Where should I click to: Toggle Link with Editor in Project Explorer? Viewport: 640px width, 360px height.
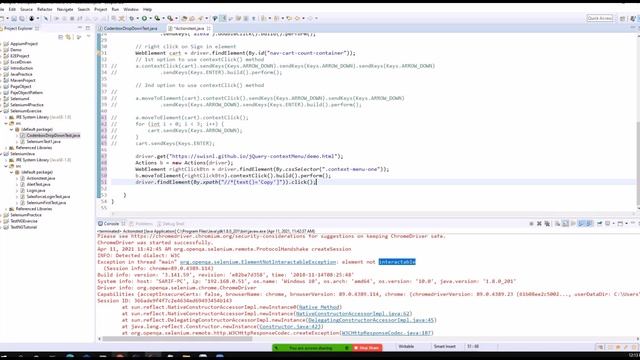[68, 37]
